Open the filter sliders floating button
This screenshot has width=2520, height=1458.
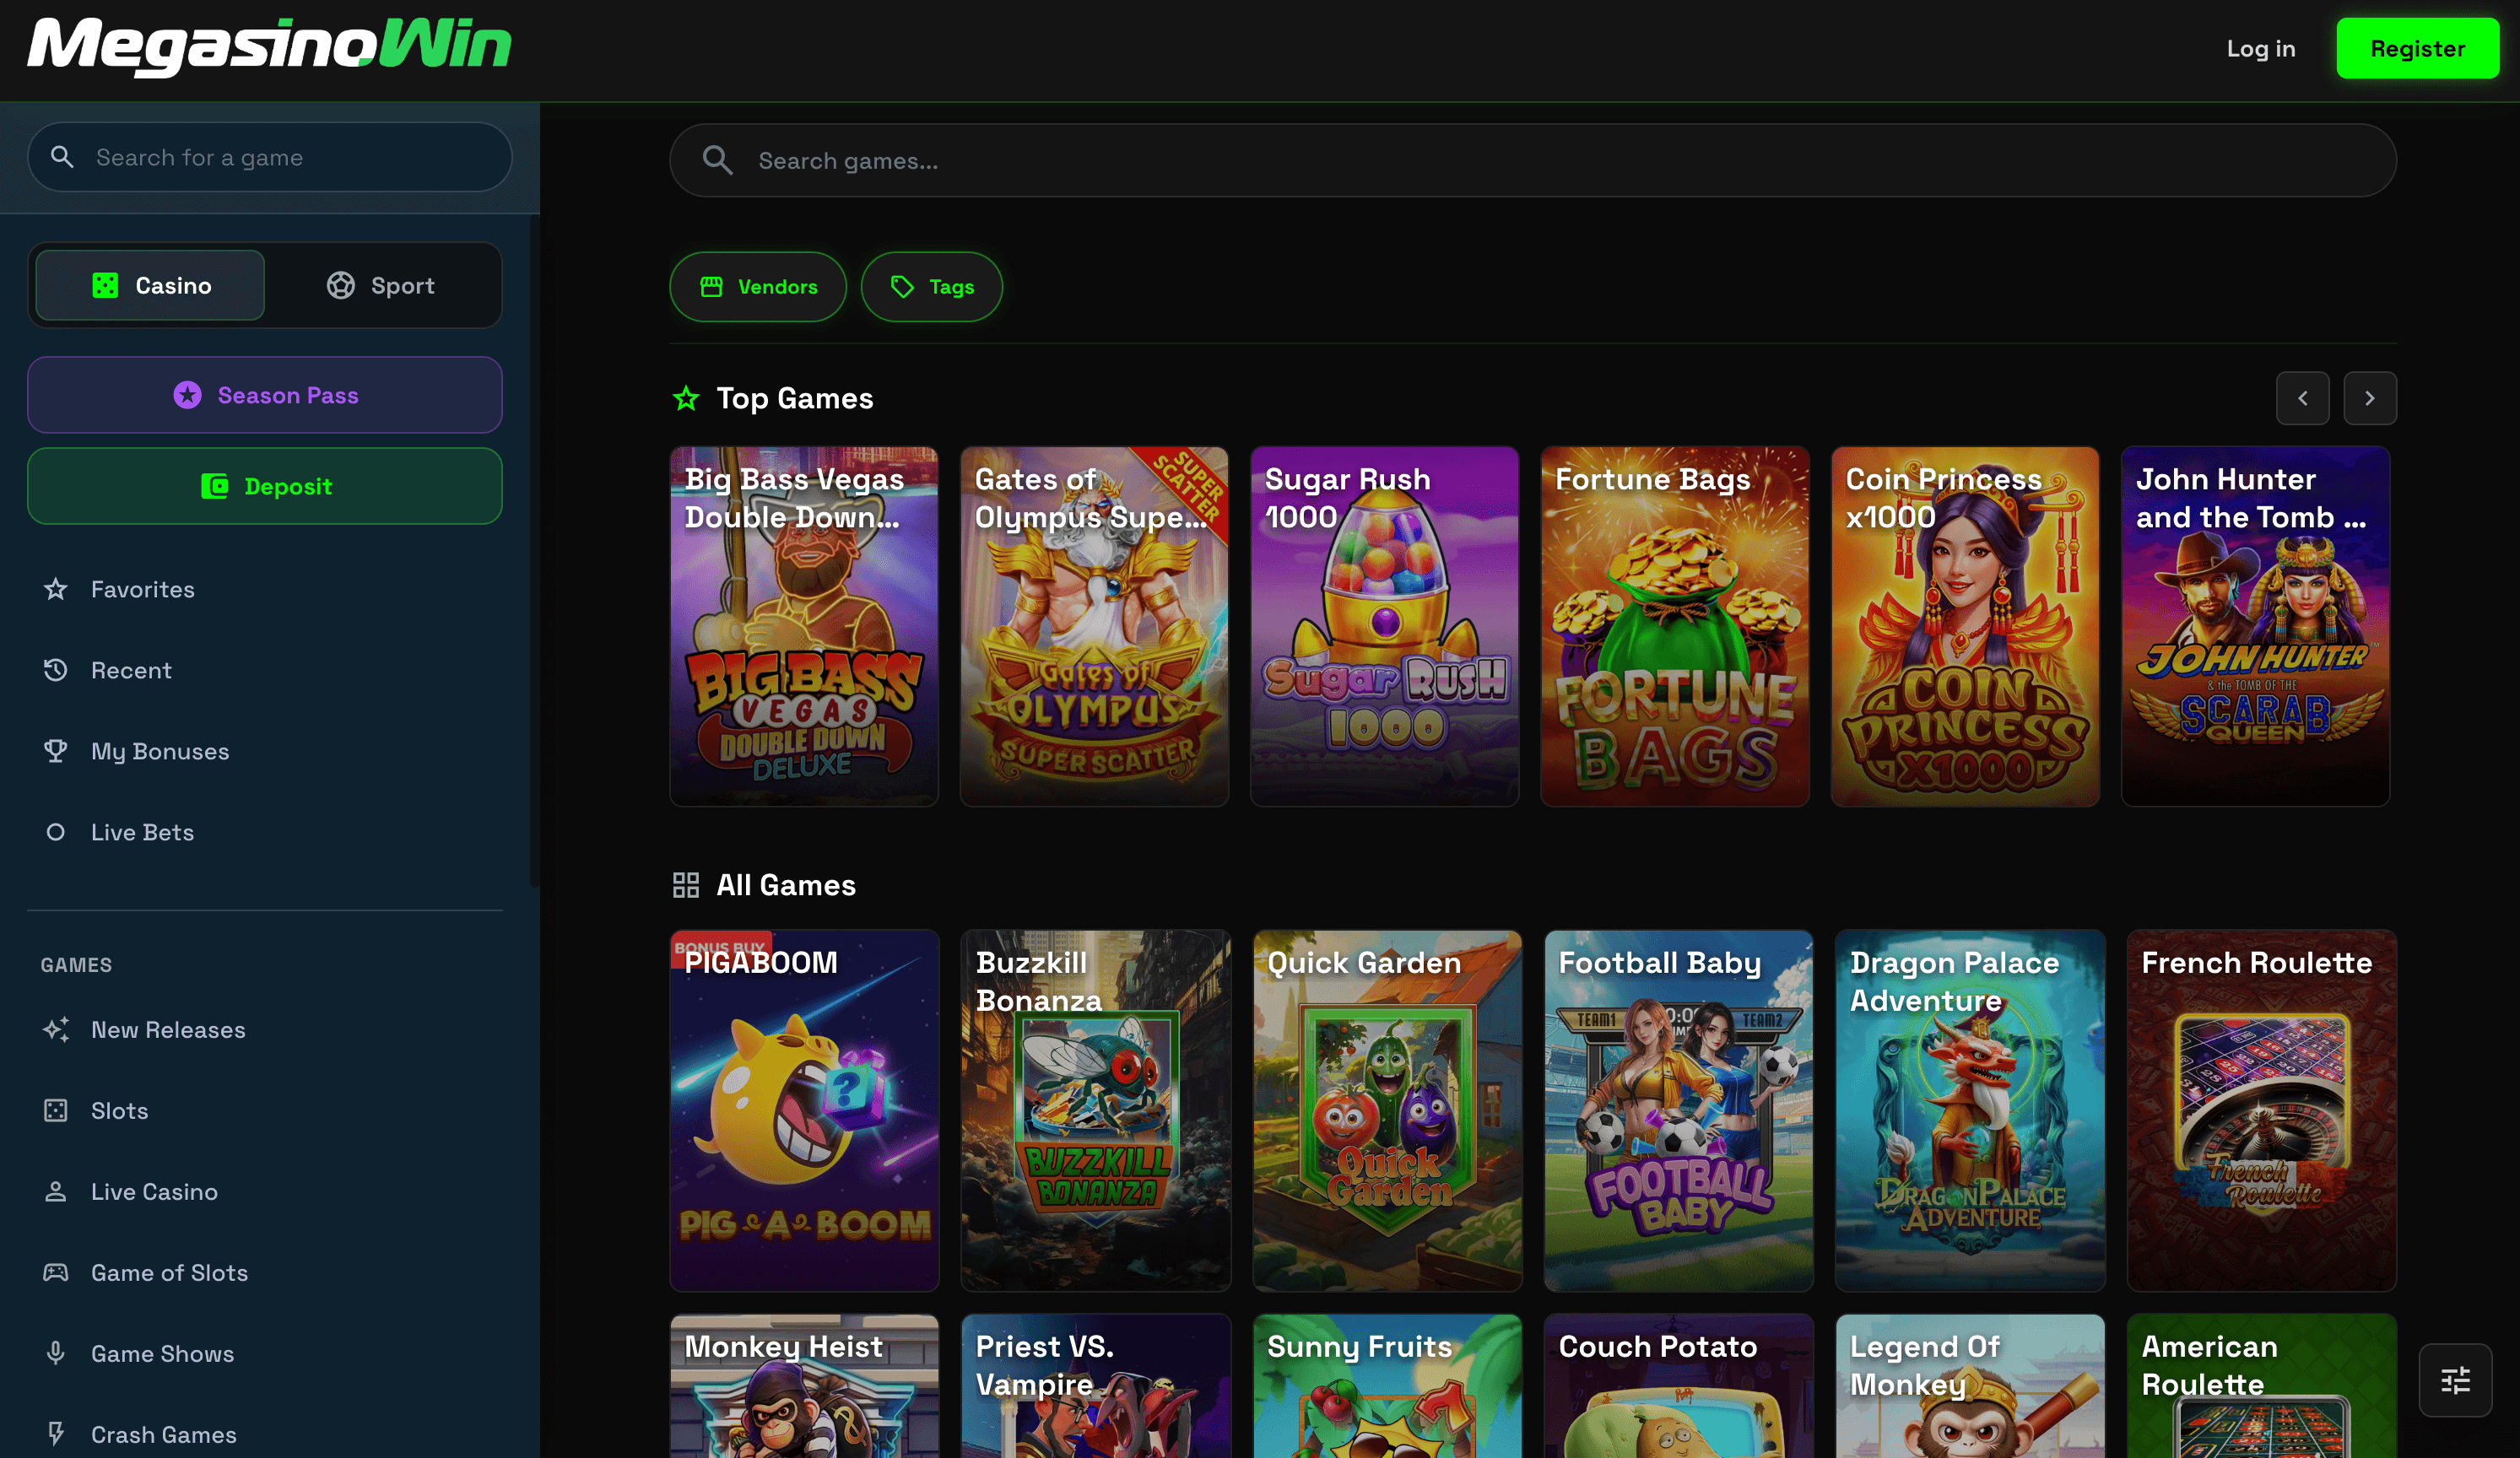pos(2455,1380)
